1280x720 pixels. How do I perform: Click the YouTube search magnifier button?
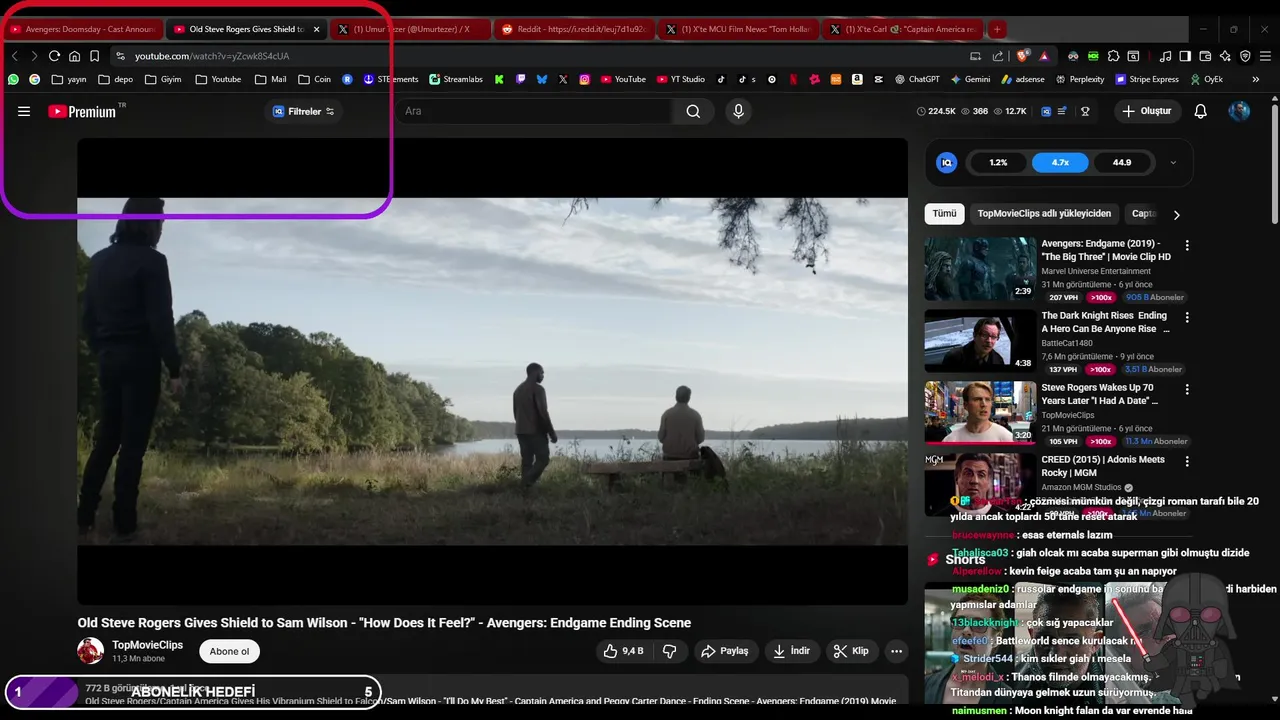[693, 111]
